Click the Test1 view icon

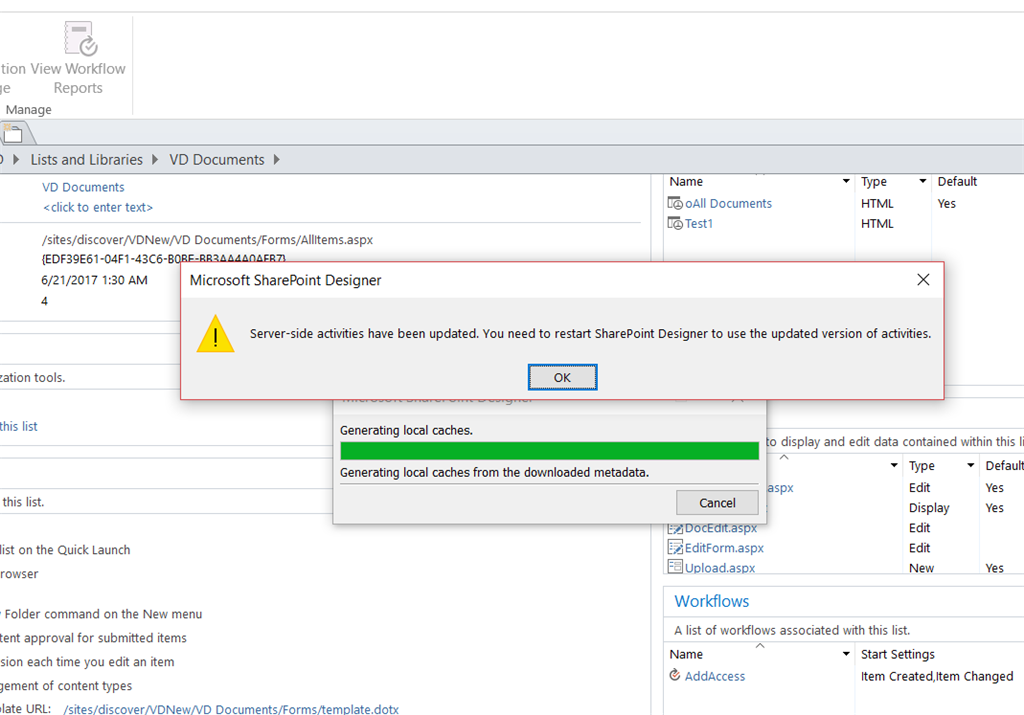tap(675, 224)
